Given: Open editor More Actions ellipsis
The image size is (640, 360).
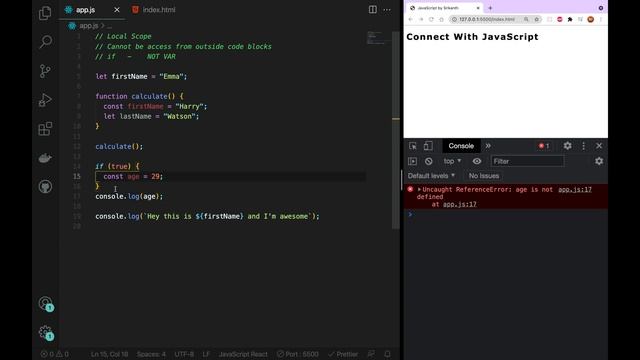Looking at the screenshot, I should point(387,9).
